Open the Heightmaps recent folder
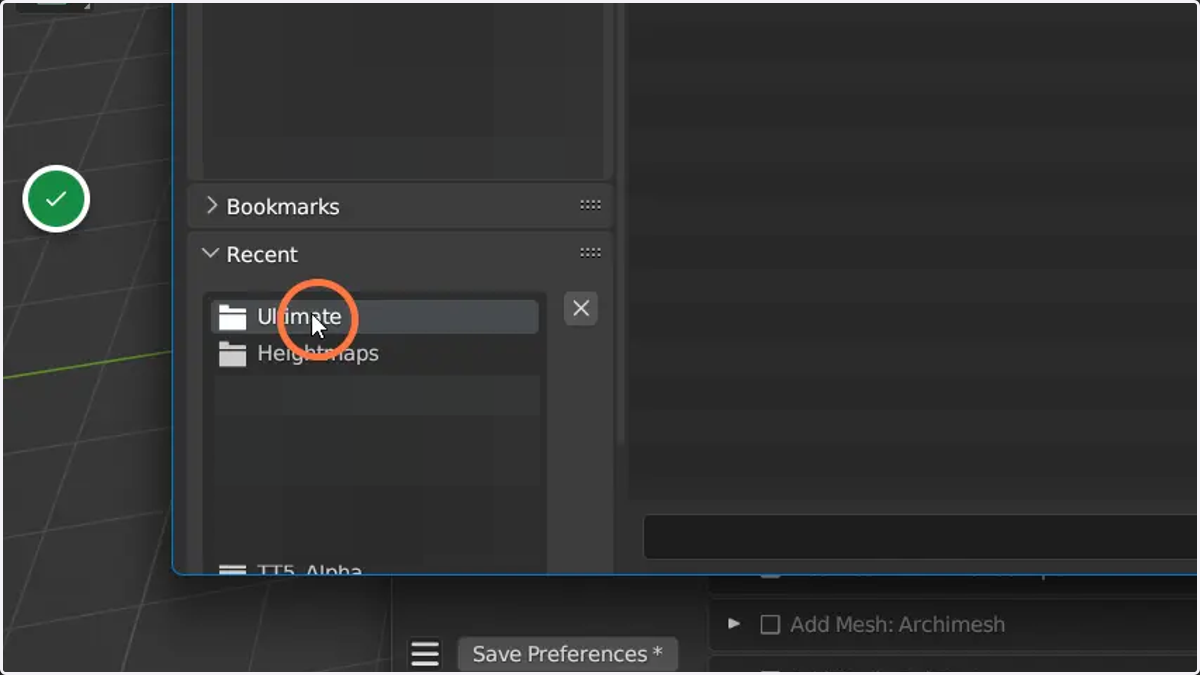 (375, 354)
